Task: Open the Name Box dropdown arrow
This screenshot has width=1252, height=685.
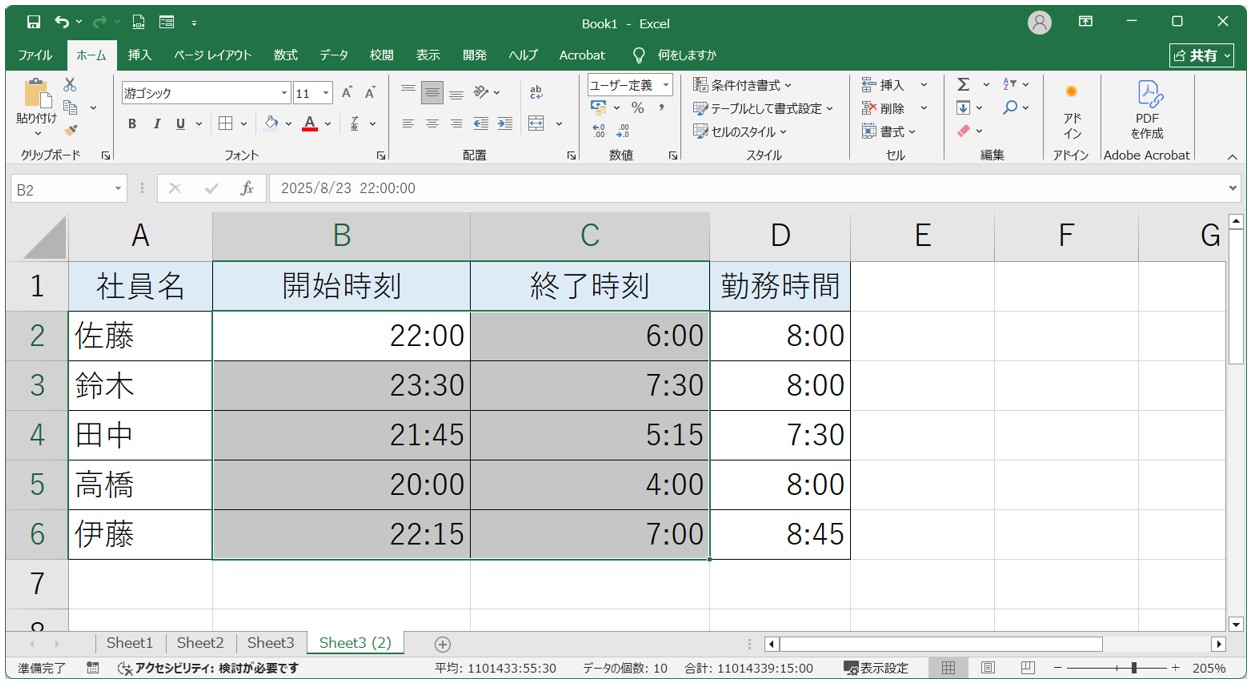Action: (x=118, y=188)
